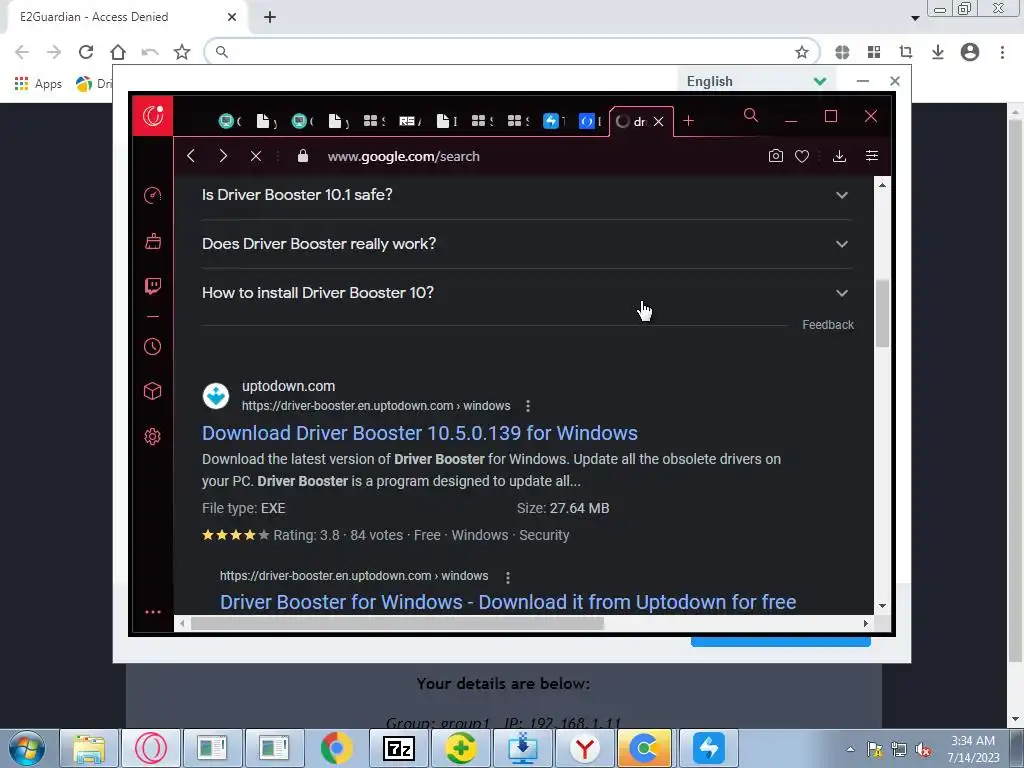Open sidebar setup three-dots at bottom
1024x768 pixels.
(x=153, y=612)
